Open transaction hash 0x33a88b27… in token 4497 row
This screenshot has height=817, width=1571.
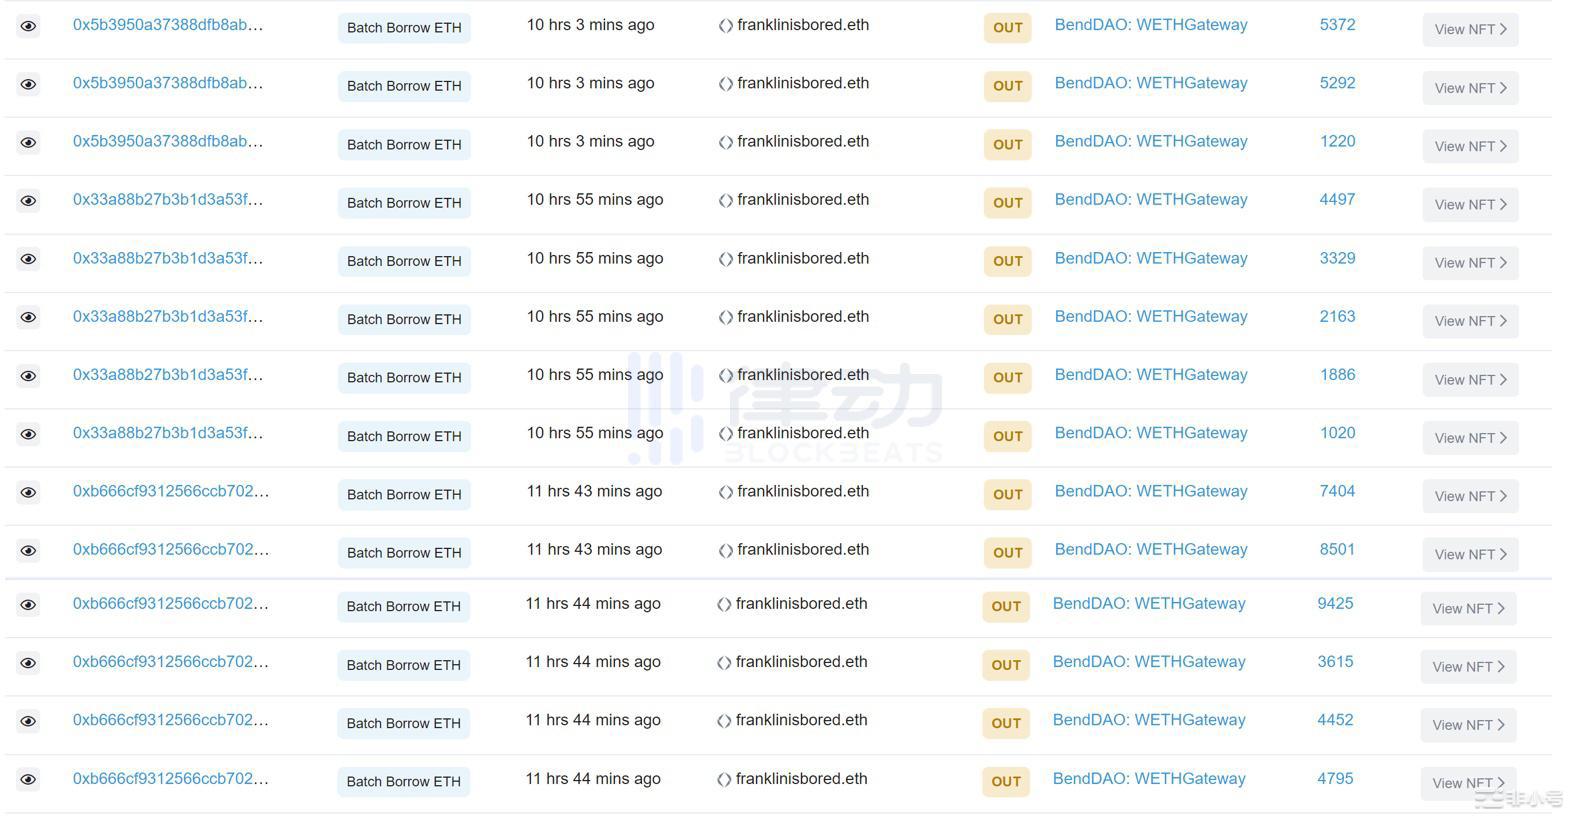point(168,199)
